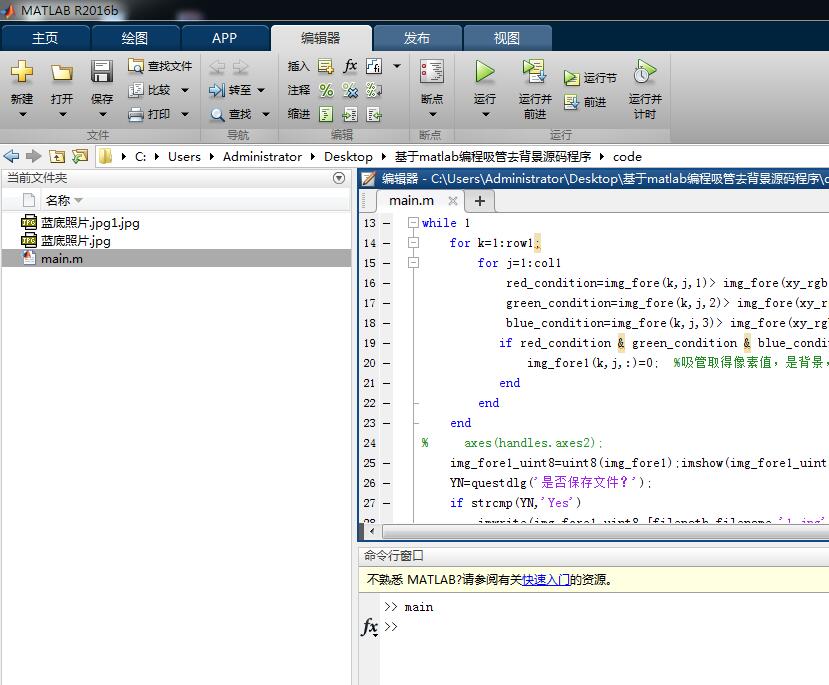829x685 pixels.
Task: Open the 快速入门 Getting Started link
Action: tap(546, 580)
